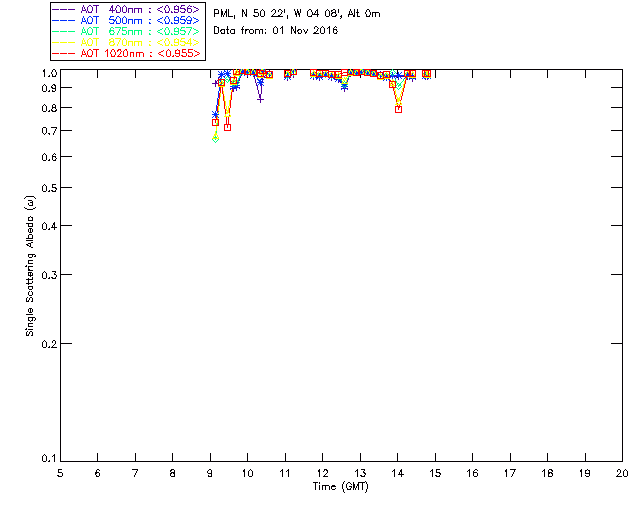
Task: Click the AOT 500nm legend entry
Action: [126, 20]
